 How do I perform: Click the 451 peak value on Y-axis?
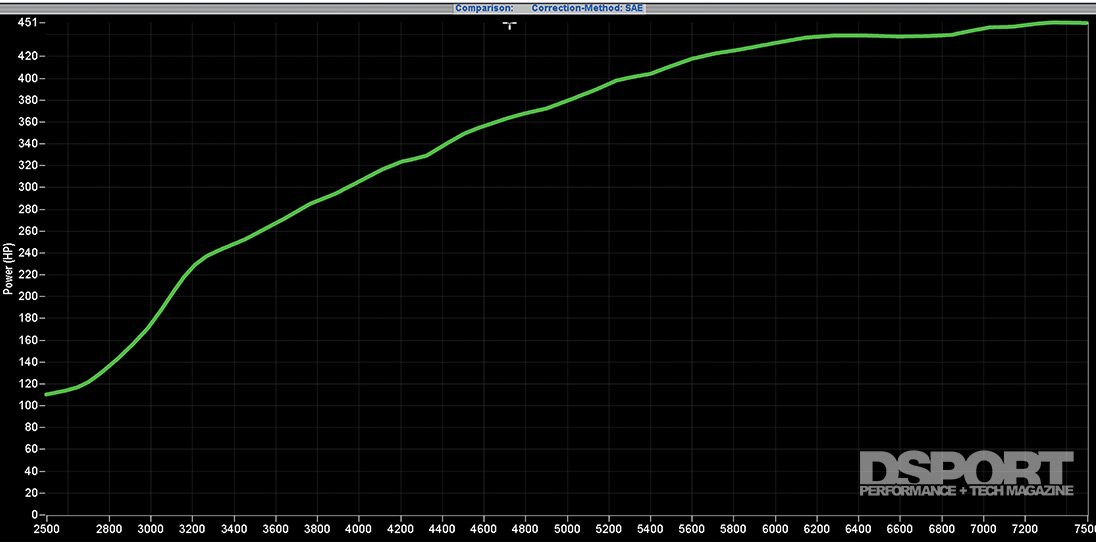click(29, 23)
